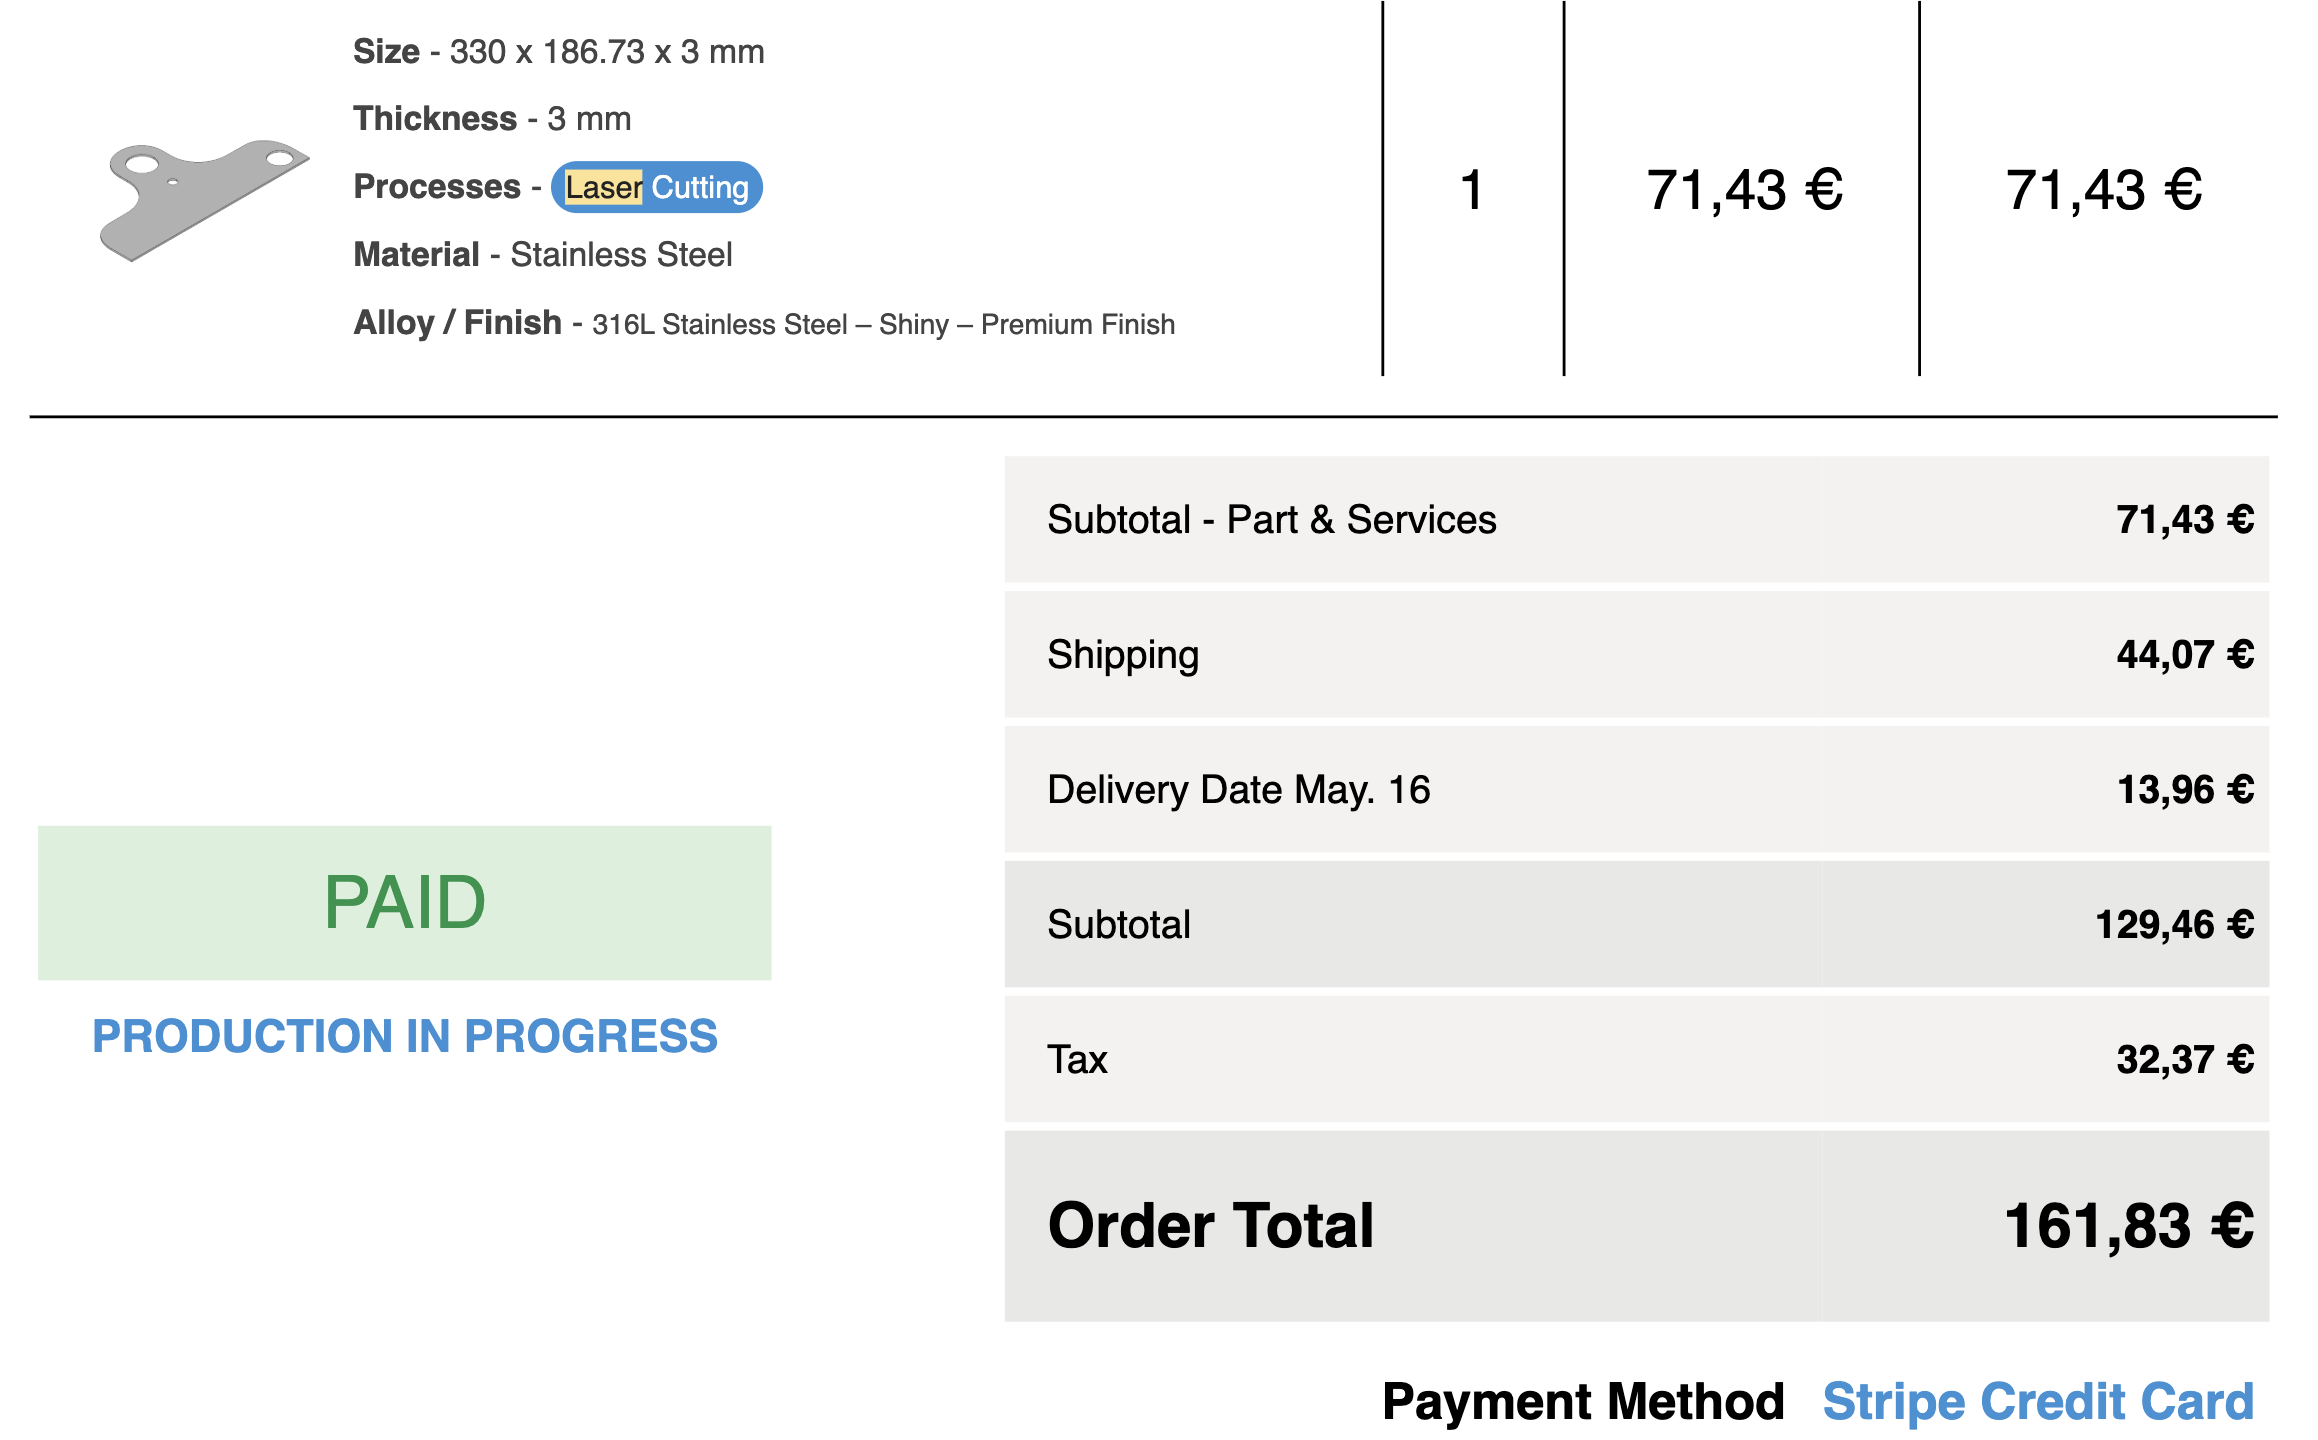Click the Subtotal 129,46 € value
The height and width of the screenshot is (1440, 2318).
[2174, 924]
